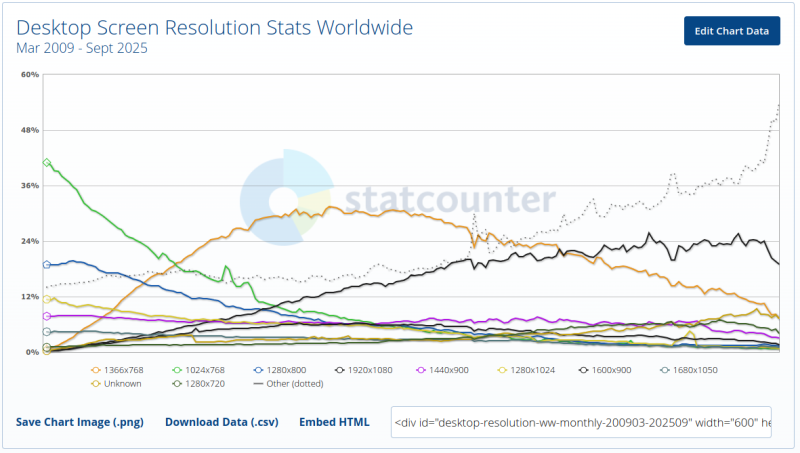Click the 1680x1050 legend marker icon
Image resolution: width=800 pixels, height=453 pixels.
665,370
